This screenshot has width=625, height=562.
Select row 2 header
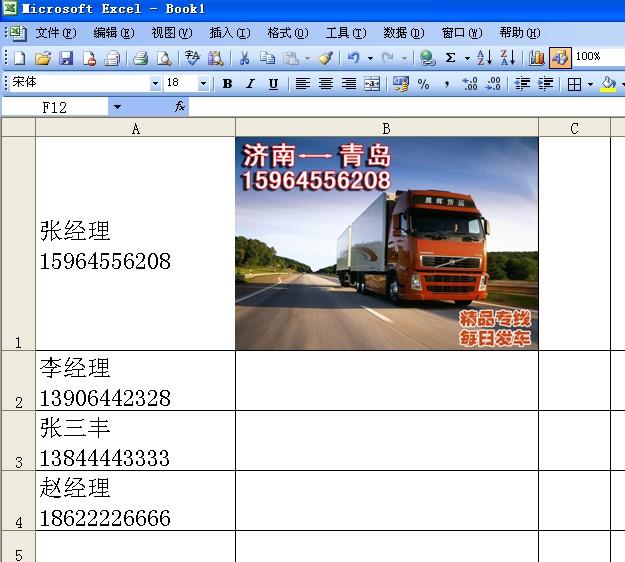tap(18, 381)
